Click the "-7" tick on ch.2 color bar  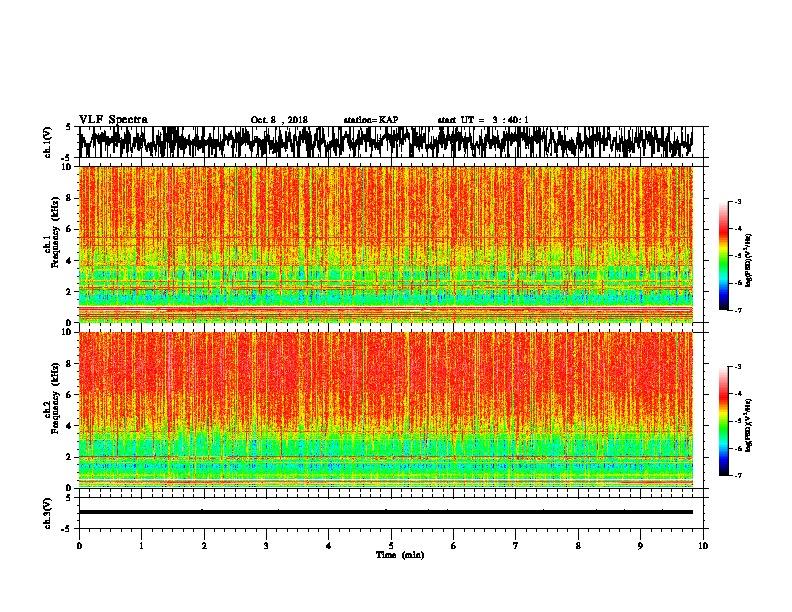click(737, 476)
